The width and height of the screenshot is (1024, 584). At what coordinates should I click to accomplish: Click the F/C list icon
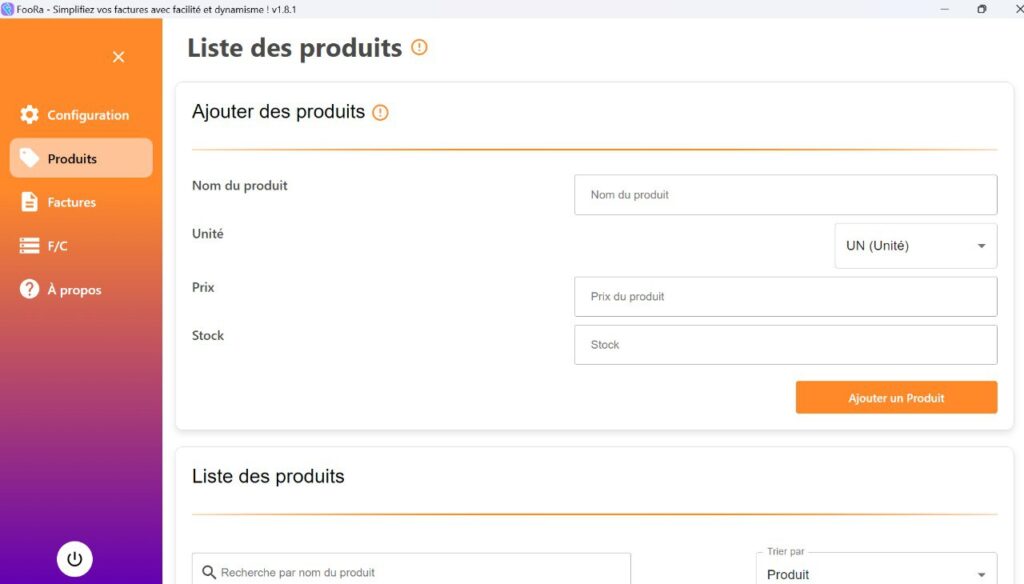(x=29, y=246)
